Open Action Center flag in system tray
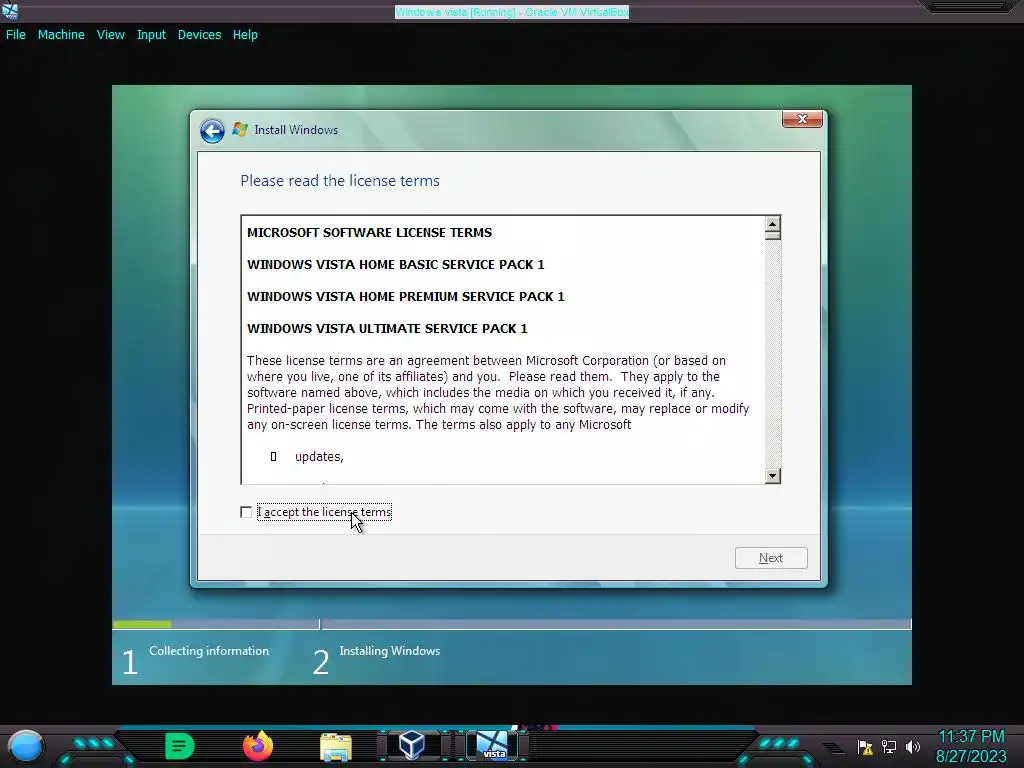The width and height of the screenshot is (1024, 768). pyautogui.click(x=865, y=747)
